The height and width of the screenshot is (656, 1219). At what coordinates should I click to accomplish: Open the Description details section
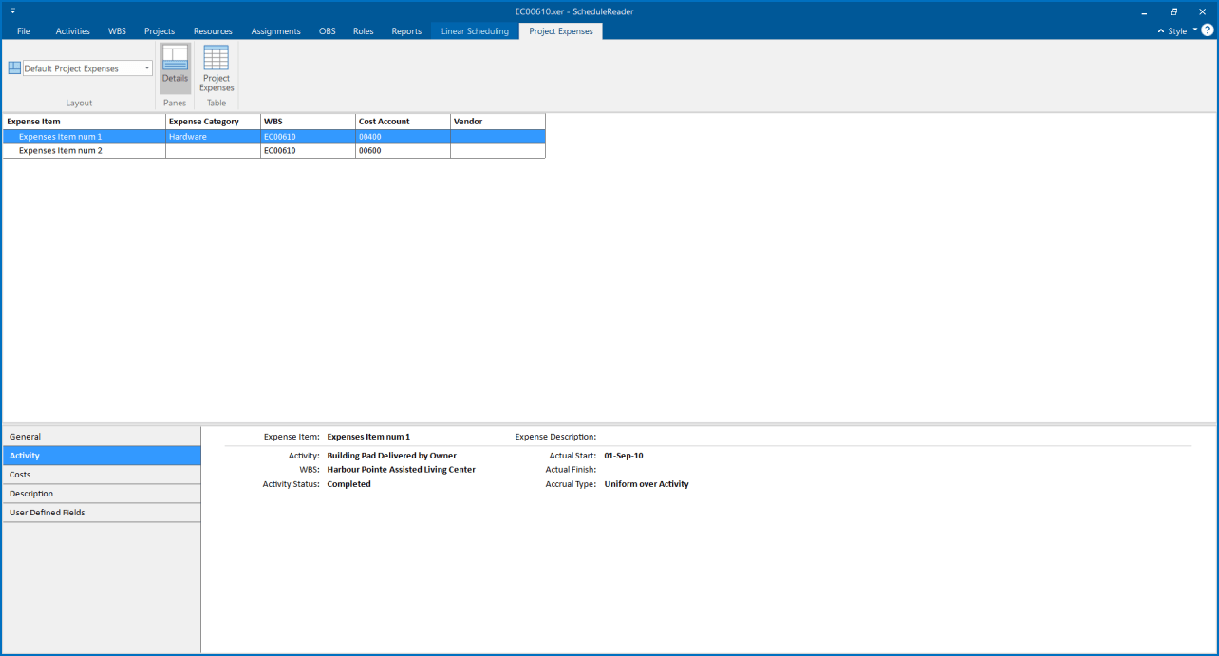click(101, 493)
